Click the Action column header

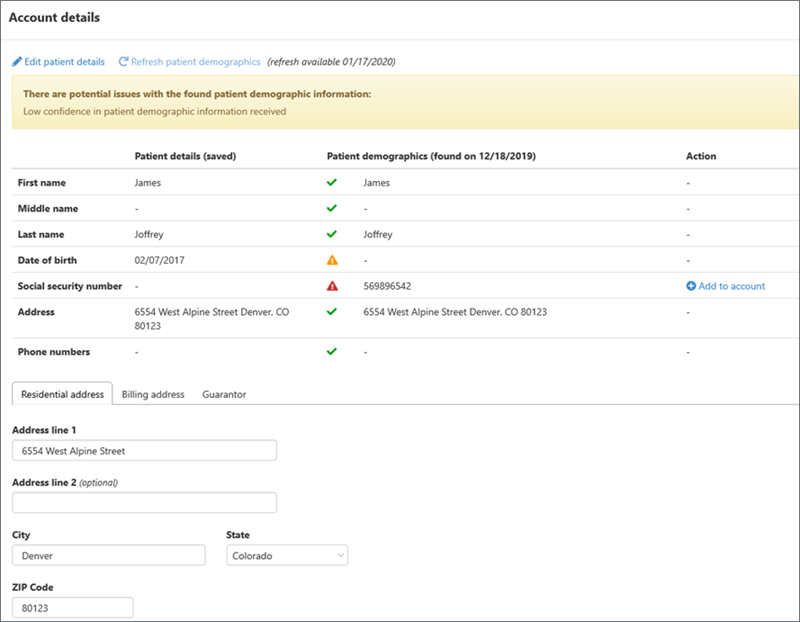coord(701,156)
